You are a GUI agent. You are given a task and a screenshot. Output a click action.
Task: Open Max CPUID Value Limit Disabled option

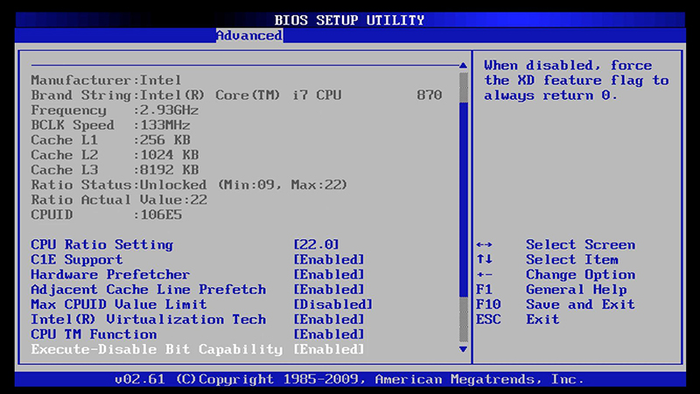[333, 304]
